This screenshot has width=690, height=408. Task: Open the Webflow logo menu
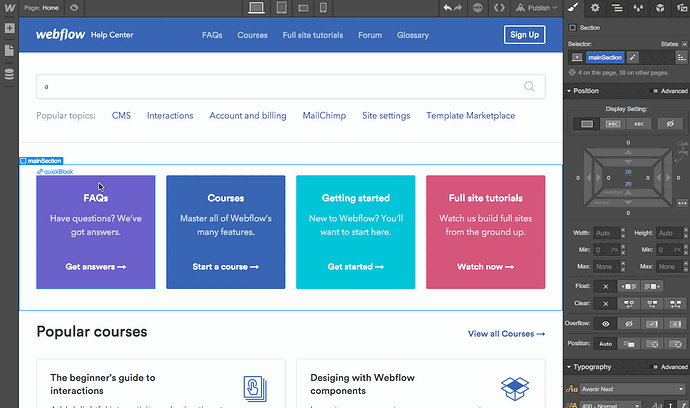coord(9,8)
